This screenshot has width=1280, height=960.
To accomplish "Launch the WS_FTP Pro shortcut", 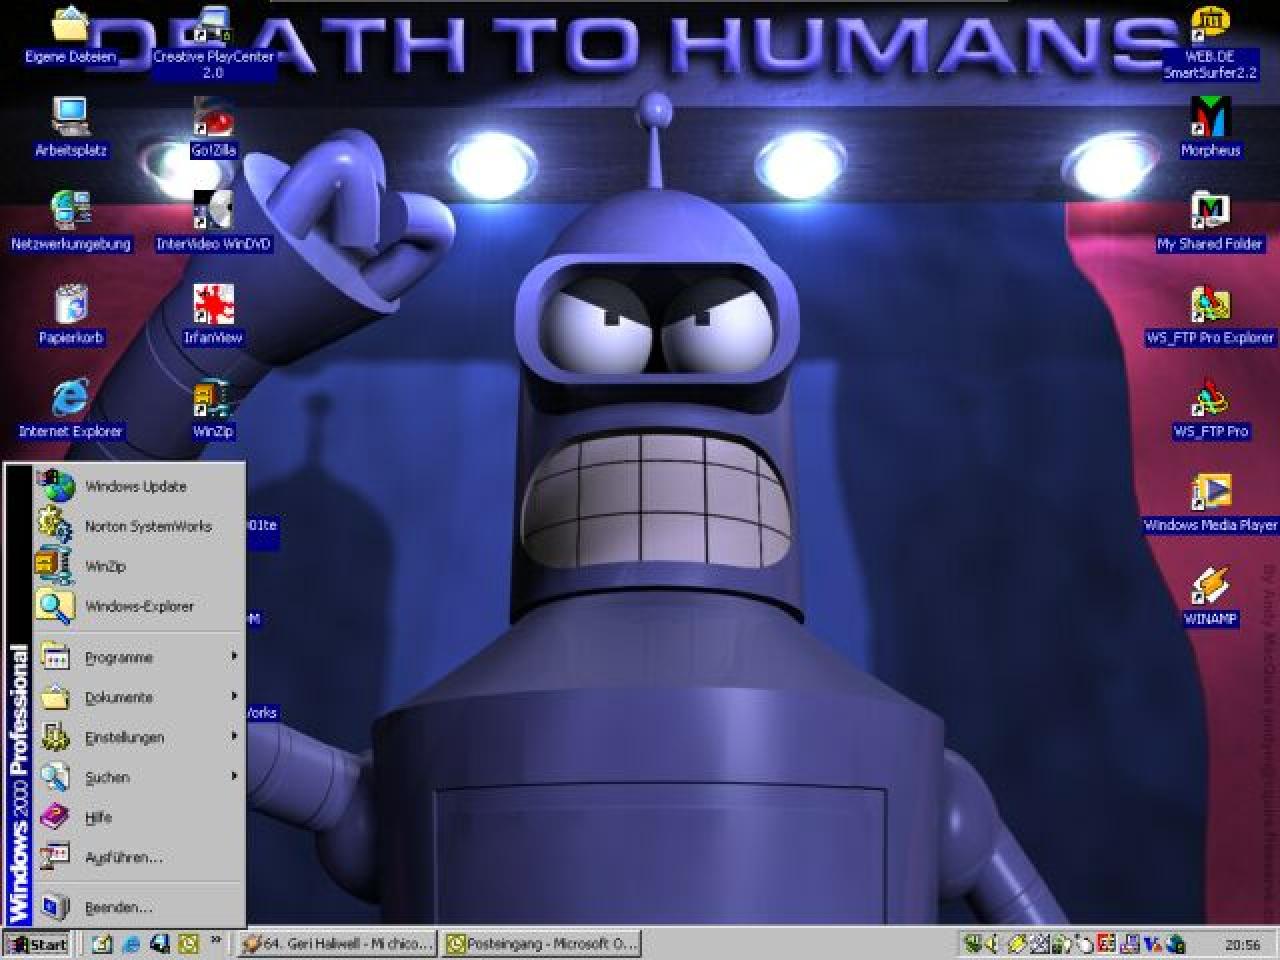I will [x=1211, y=410].
